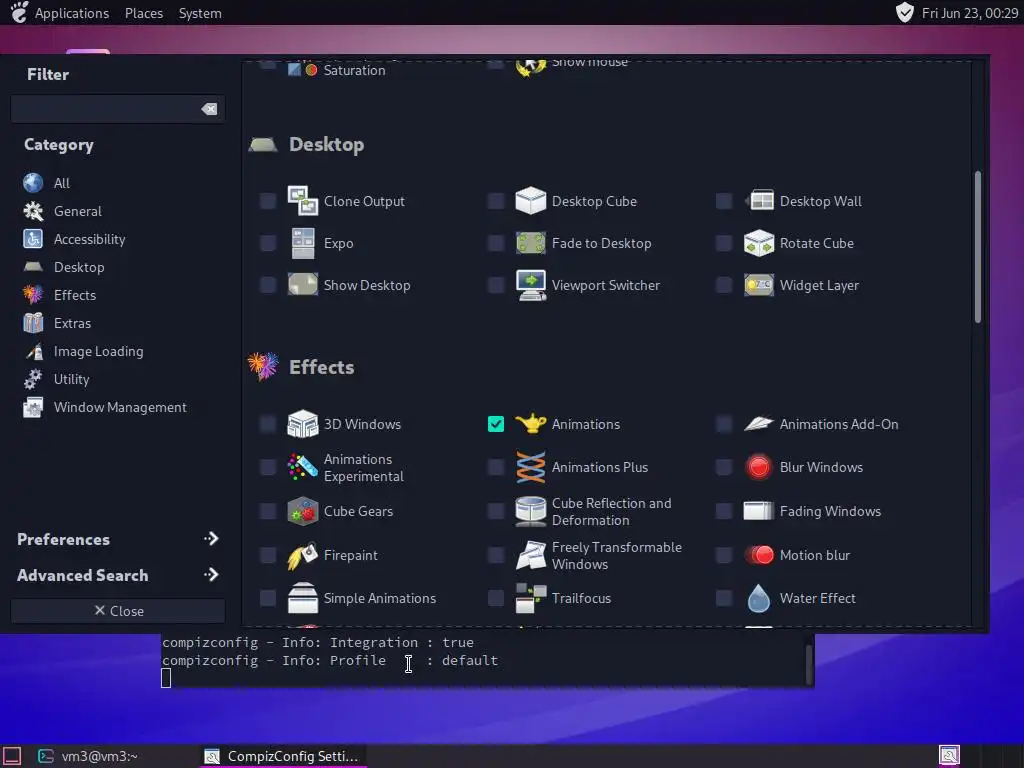Open the Viewport Switcher plugin icon

tap(530, 285)
